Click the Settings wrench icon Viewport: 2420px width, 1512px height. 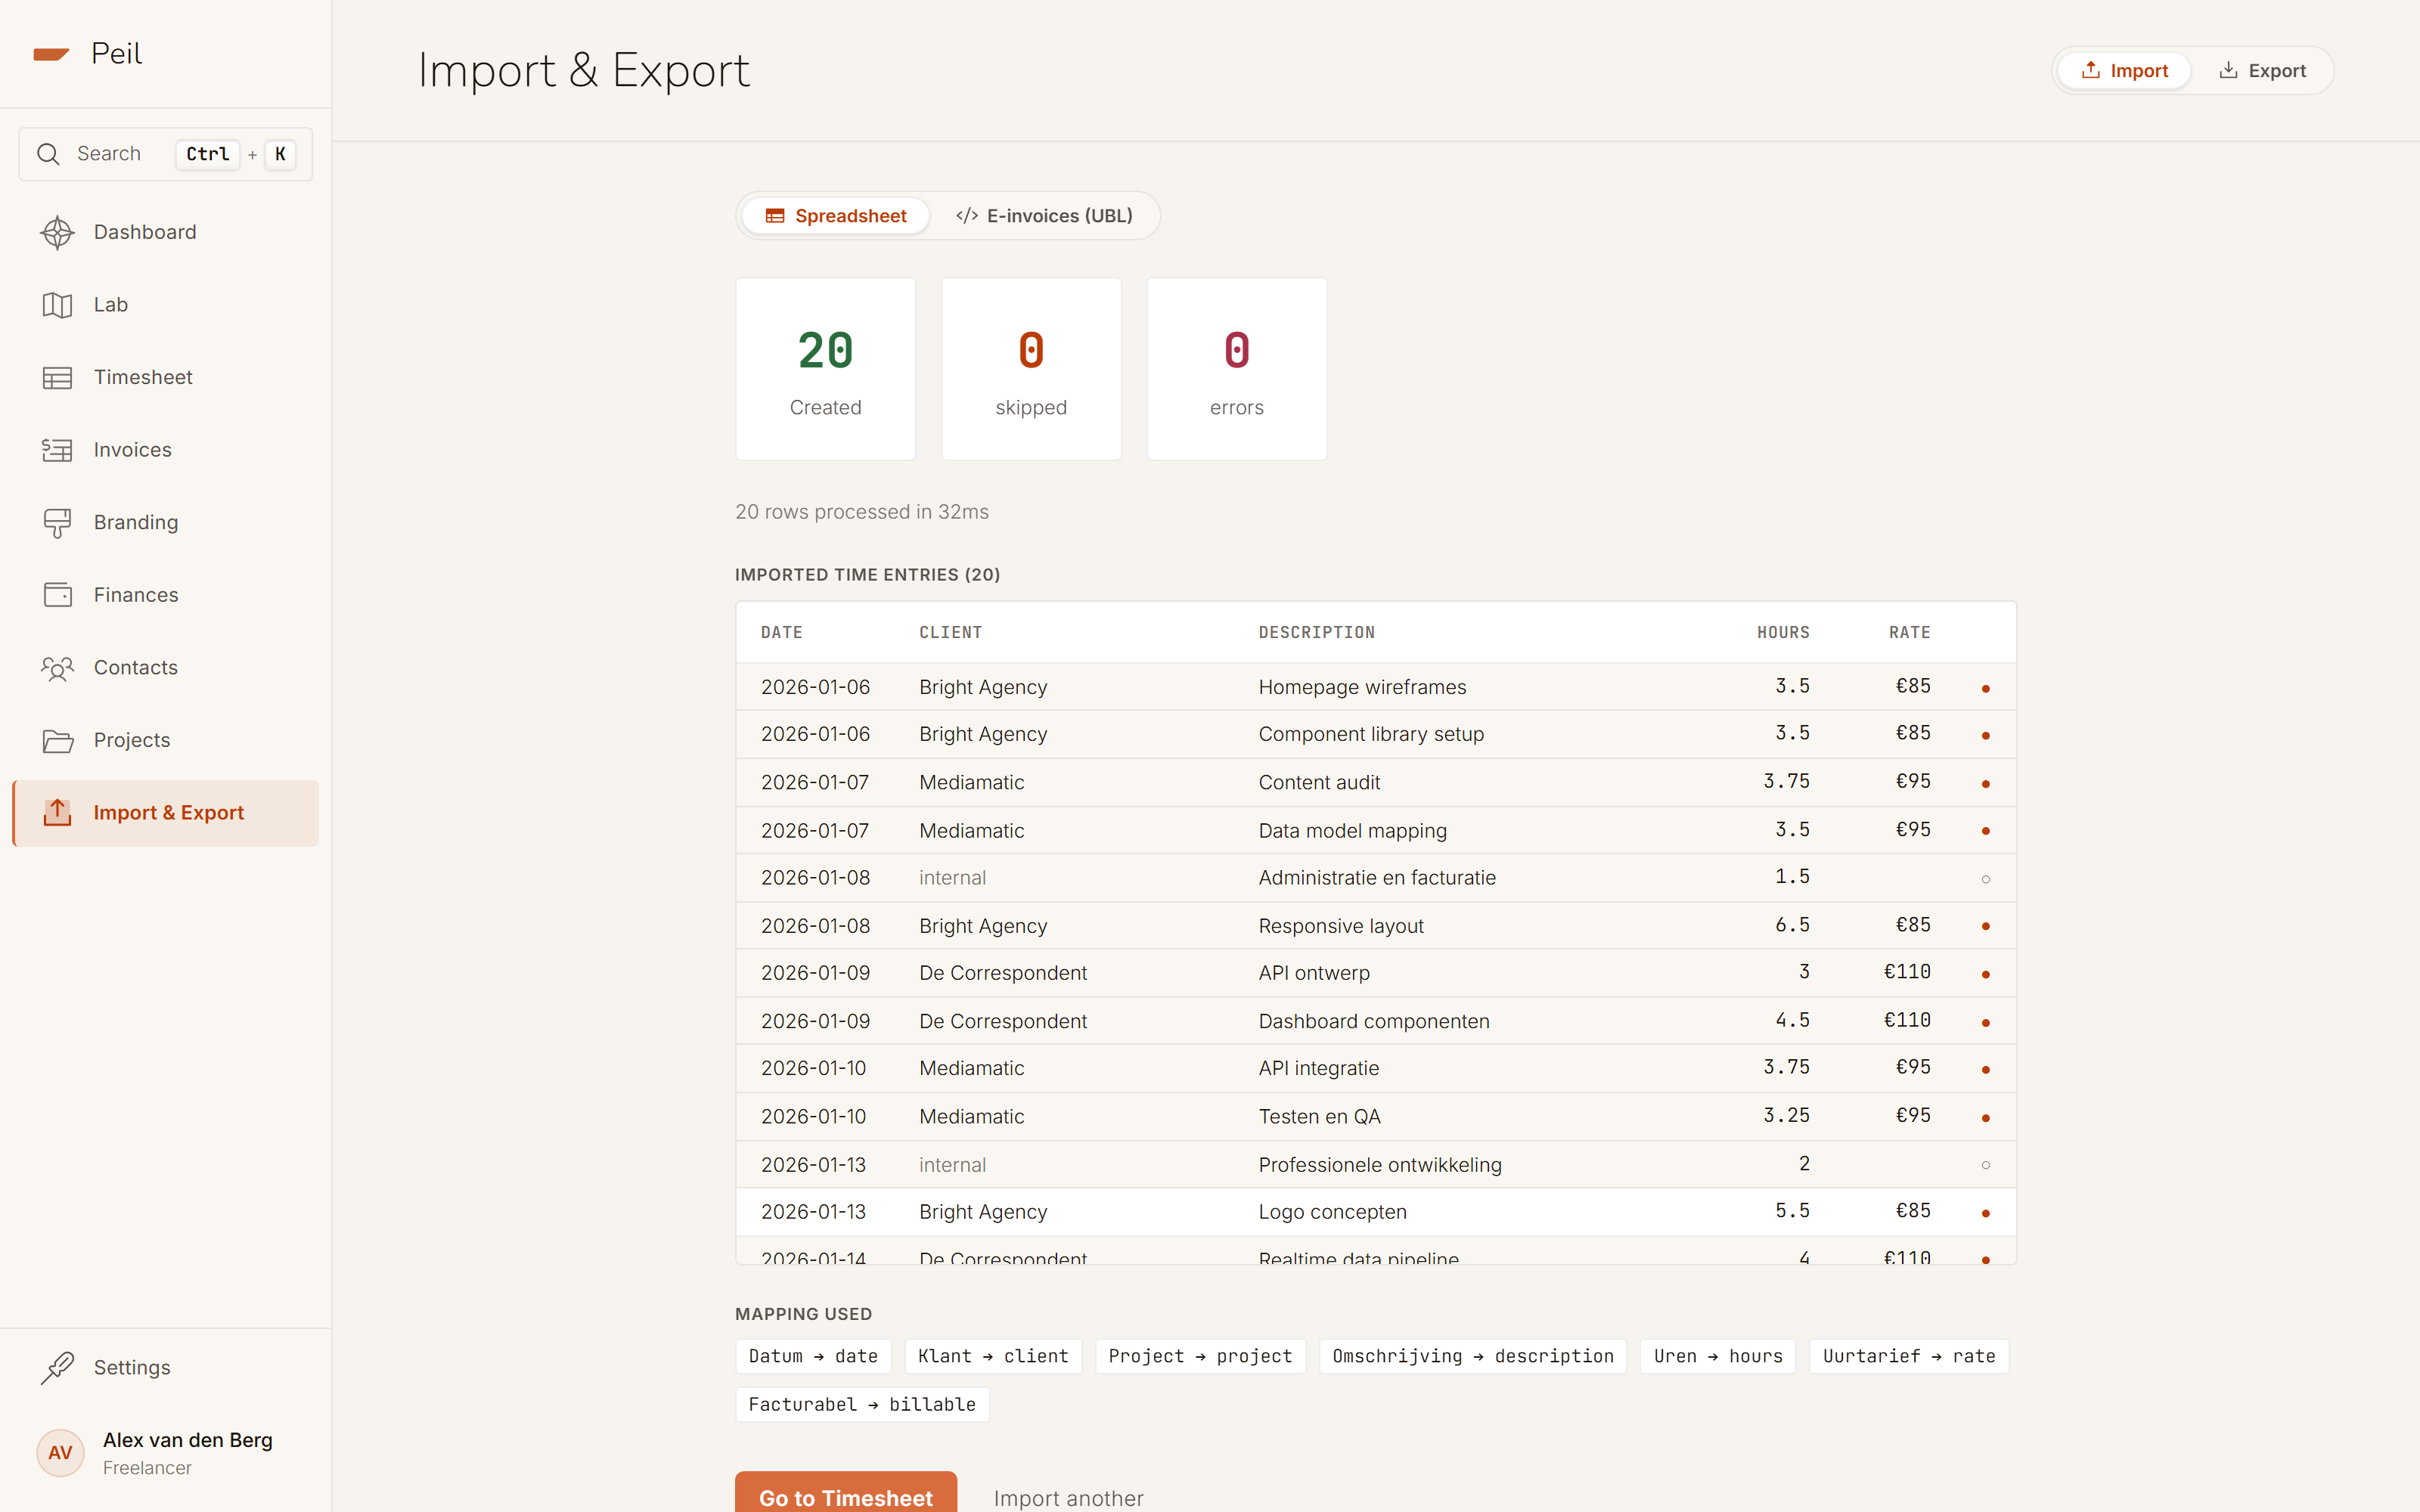click(57, 1367)
